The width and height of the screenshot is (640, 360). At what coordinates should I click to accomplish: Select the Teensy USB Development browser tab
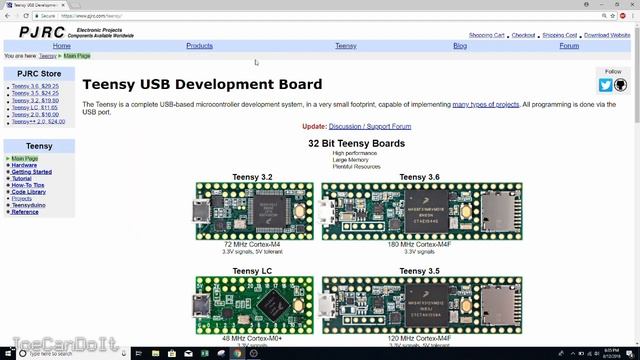tap(36, 5)
